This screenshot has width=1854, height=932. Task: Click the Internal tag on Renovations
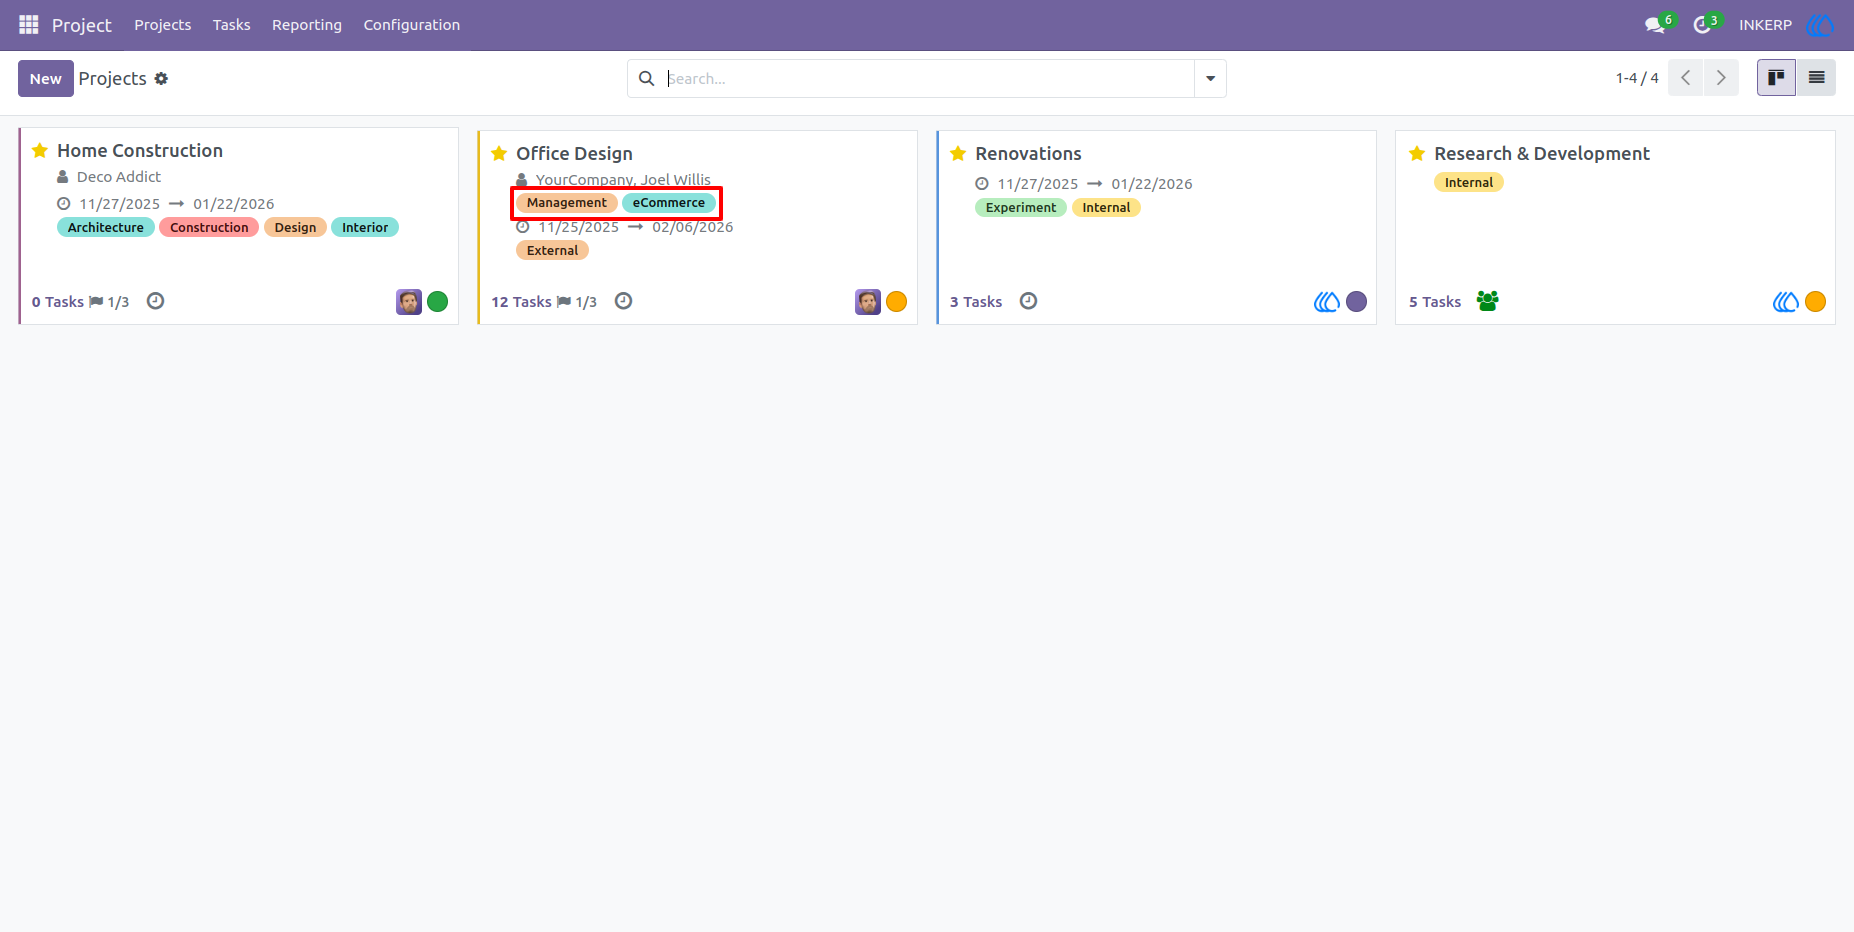1106,208
